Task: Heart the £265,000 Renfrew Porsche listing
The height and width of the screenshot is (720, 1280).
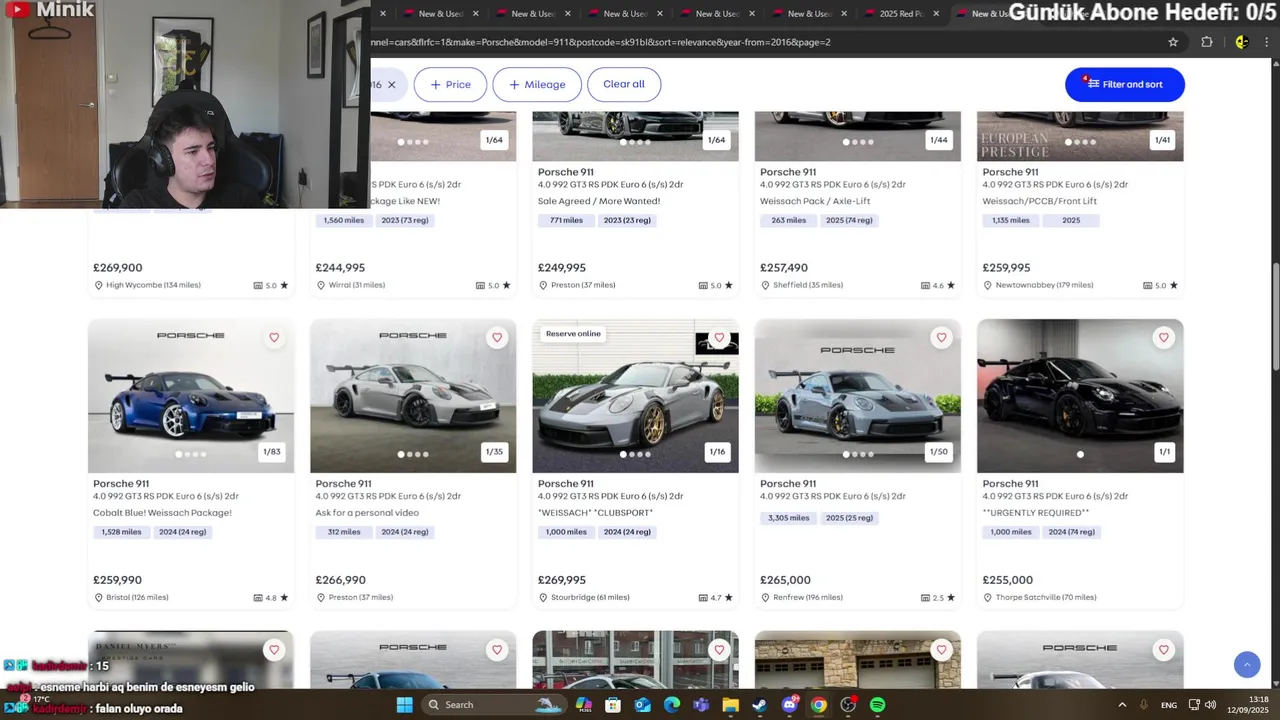Action: [941, 338]
